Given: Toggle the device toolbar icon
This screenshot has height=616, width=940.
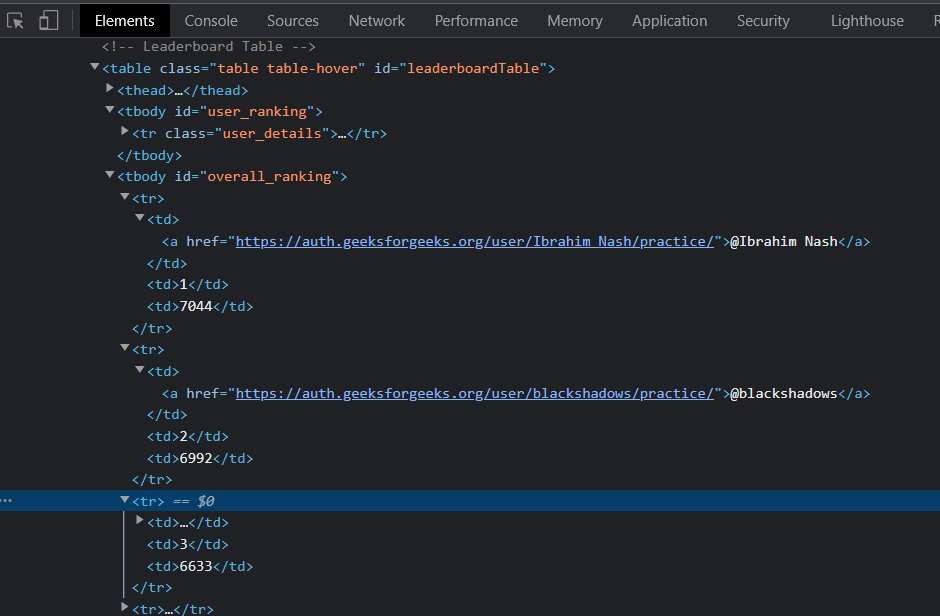Looking at the screenshot, I should tap(49, 21).
